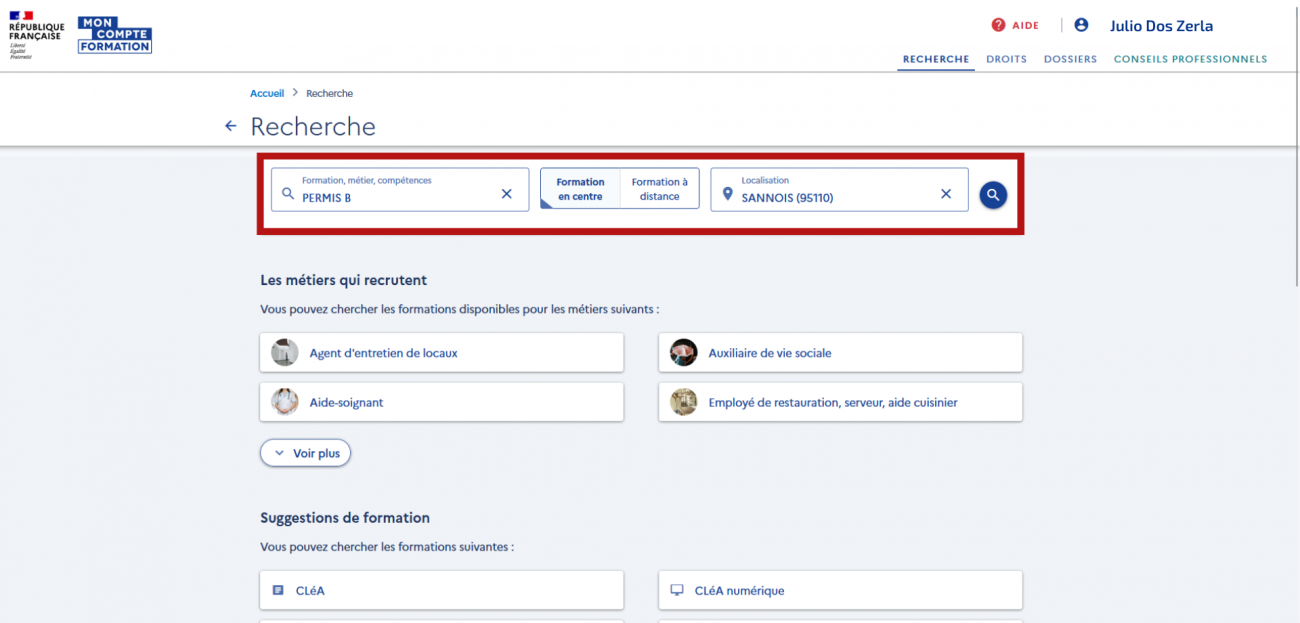This screenshot has width=1300, height=623.
Task: Select the CléA numérique formation suggestion
Action: pyautogui.click(x=841, y=590)
